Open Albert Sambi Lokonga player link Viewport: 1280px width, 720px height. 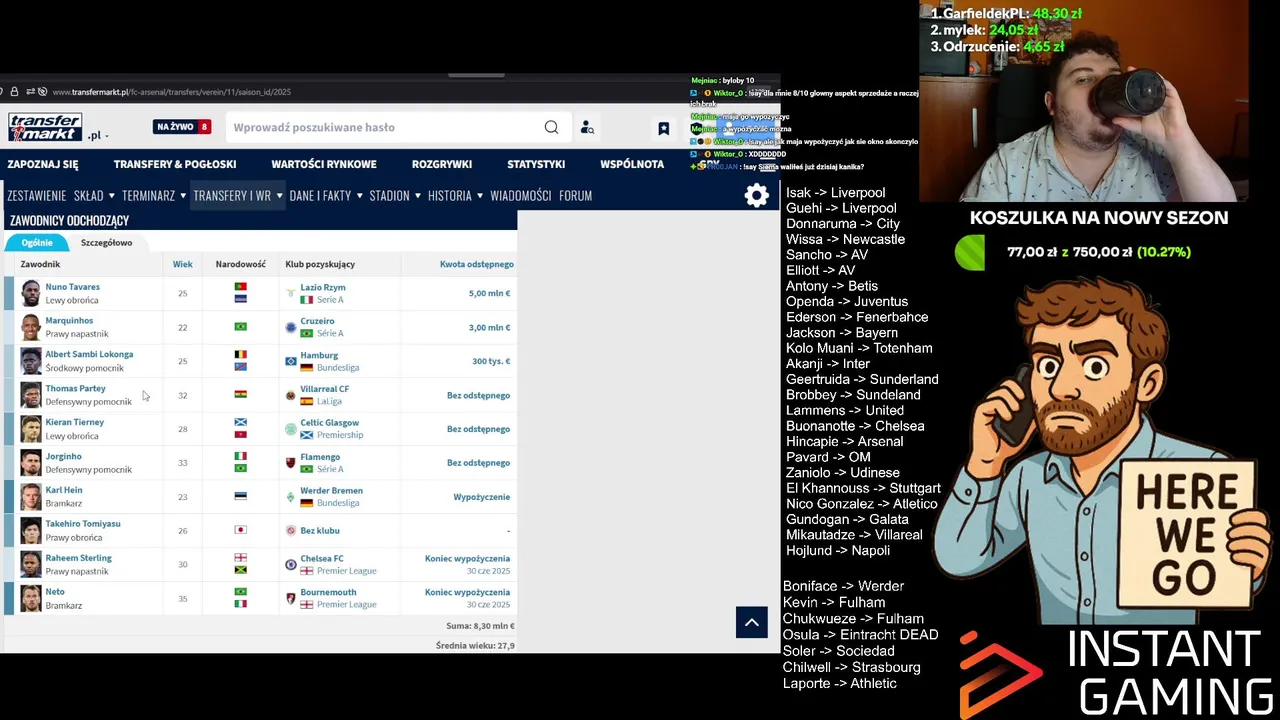89,354
